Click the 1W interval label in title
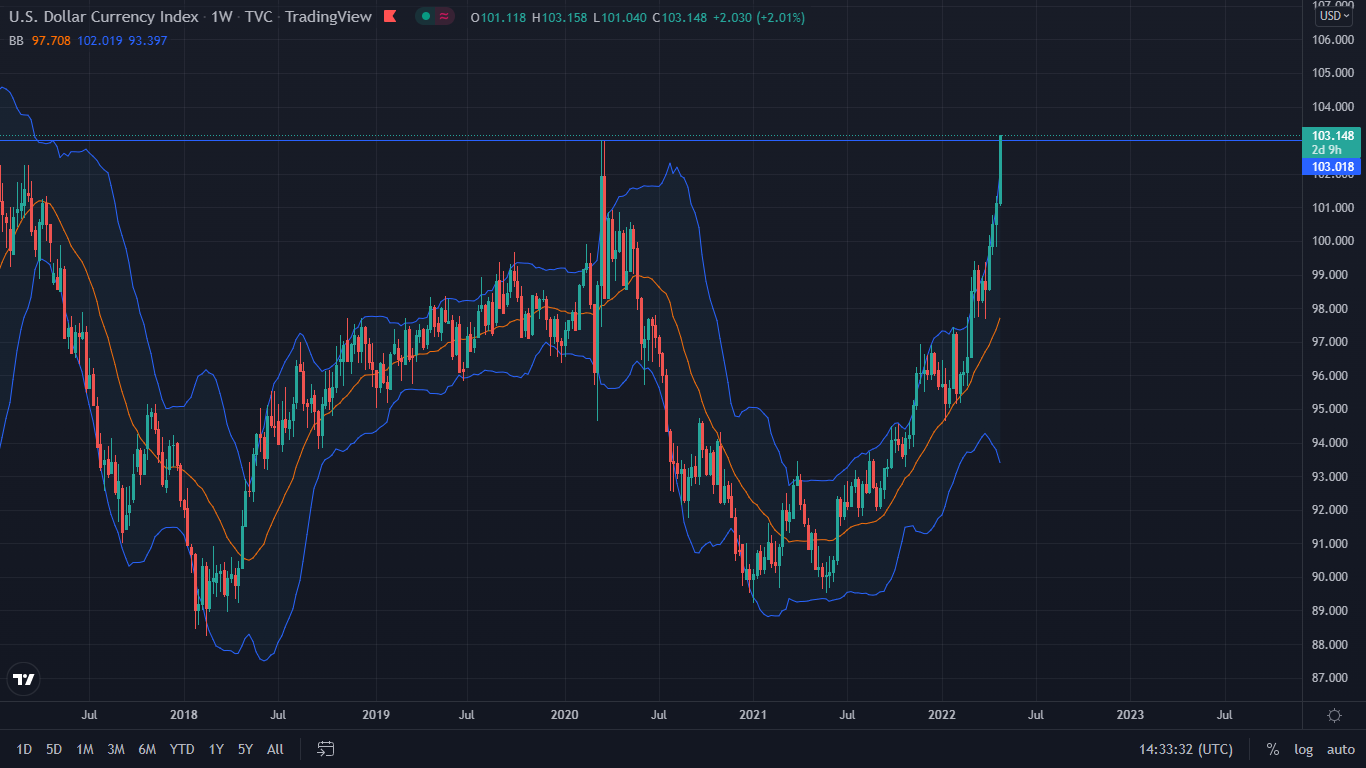Viewport: 1366px width, 768px height. point(222,17)
